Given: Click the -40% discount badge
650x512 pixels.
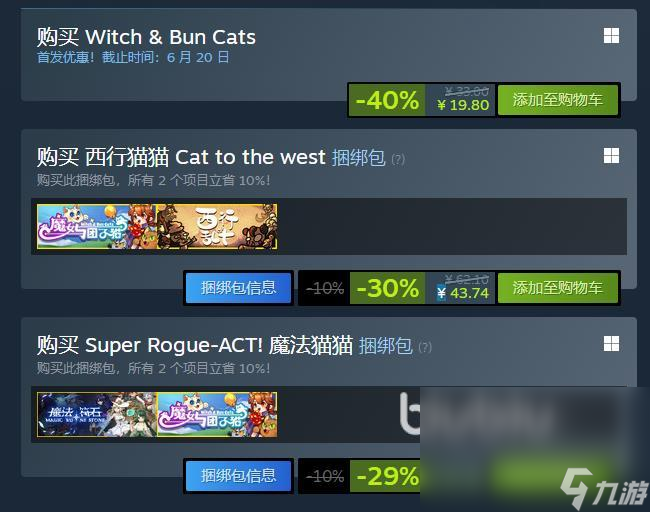Looking at the screenshot, I should tap(387, 100).
